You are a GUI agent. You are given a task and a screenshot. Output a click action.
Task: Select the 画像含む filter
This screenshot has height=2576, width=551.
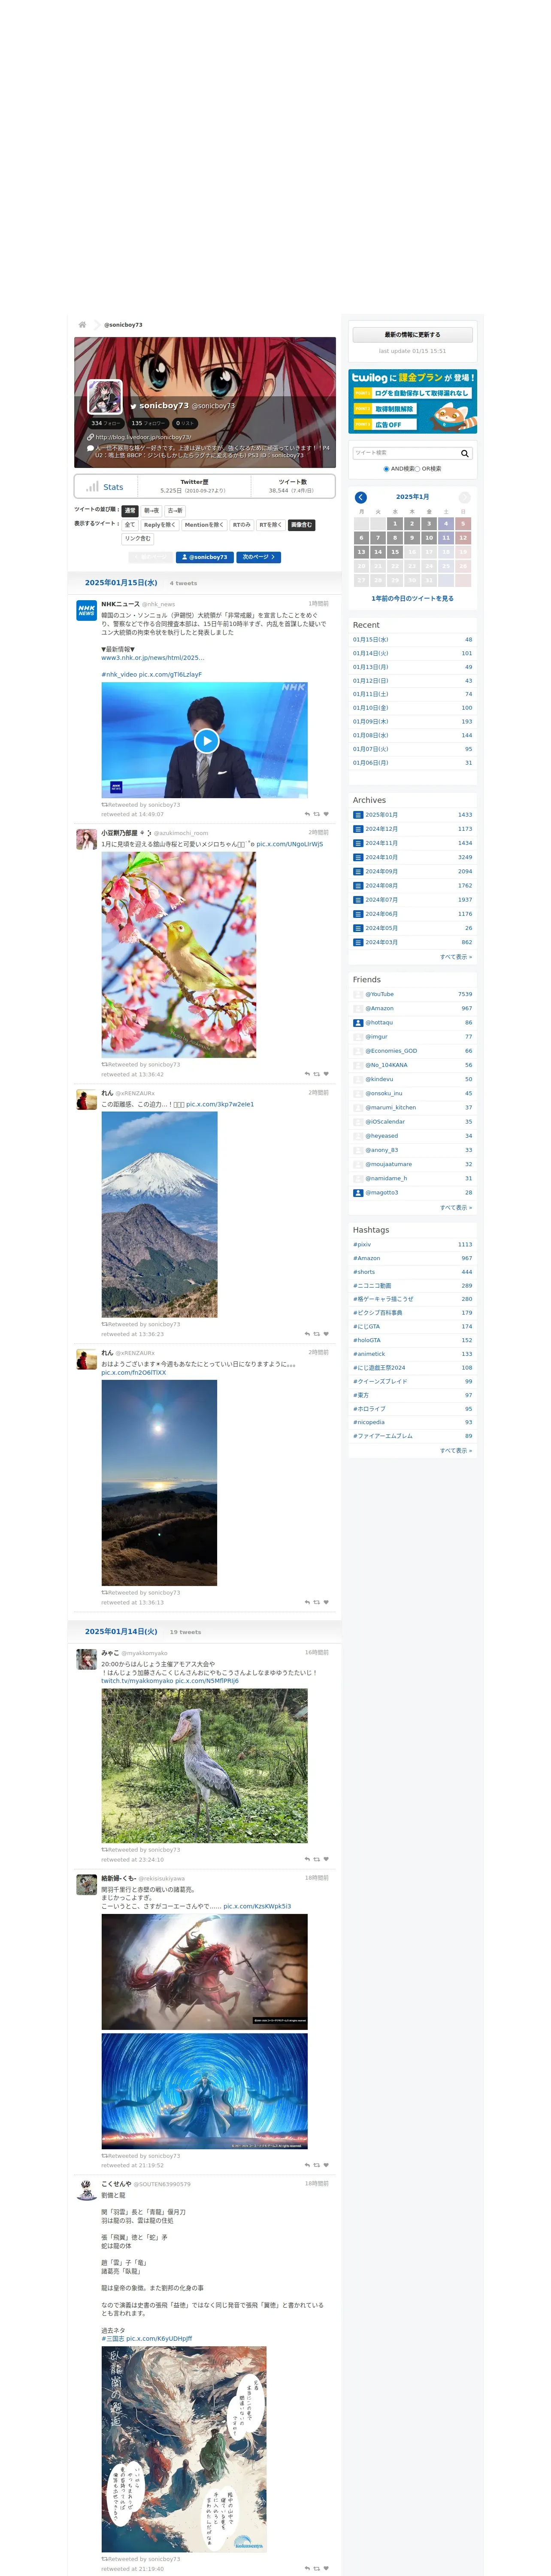302,525
